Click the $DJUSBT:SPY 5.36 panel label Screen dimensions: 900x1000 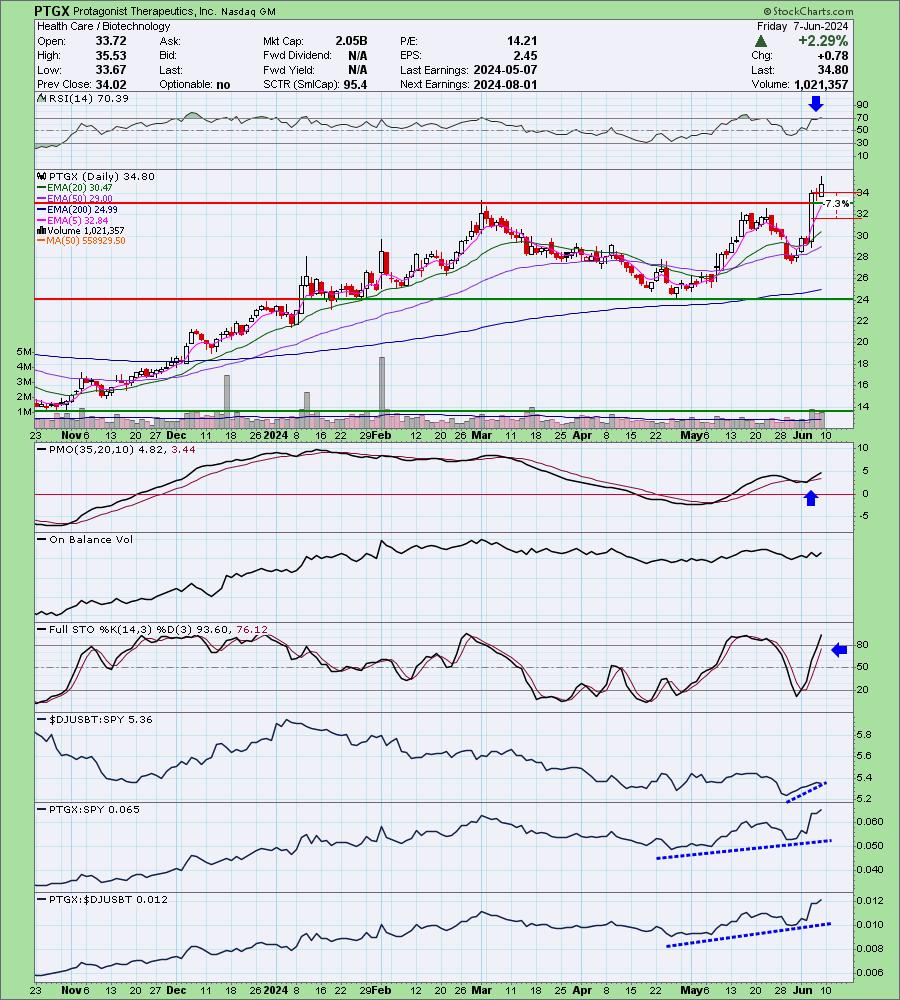tap(101, 719)
